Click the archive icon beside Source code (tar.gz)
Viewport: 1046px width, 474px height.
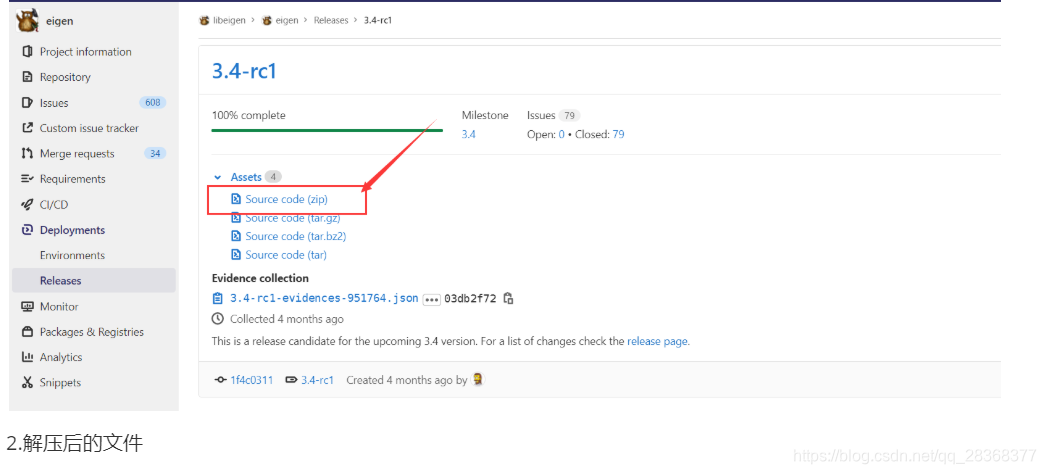coord(235,218)
